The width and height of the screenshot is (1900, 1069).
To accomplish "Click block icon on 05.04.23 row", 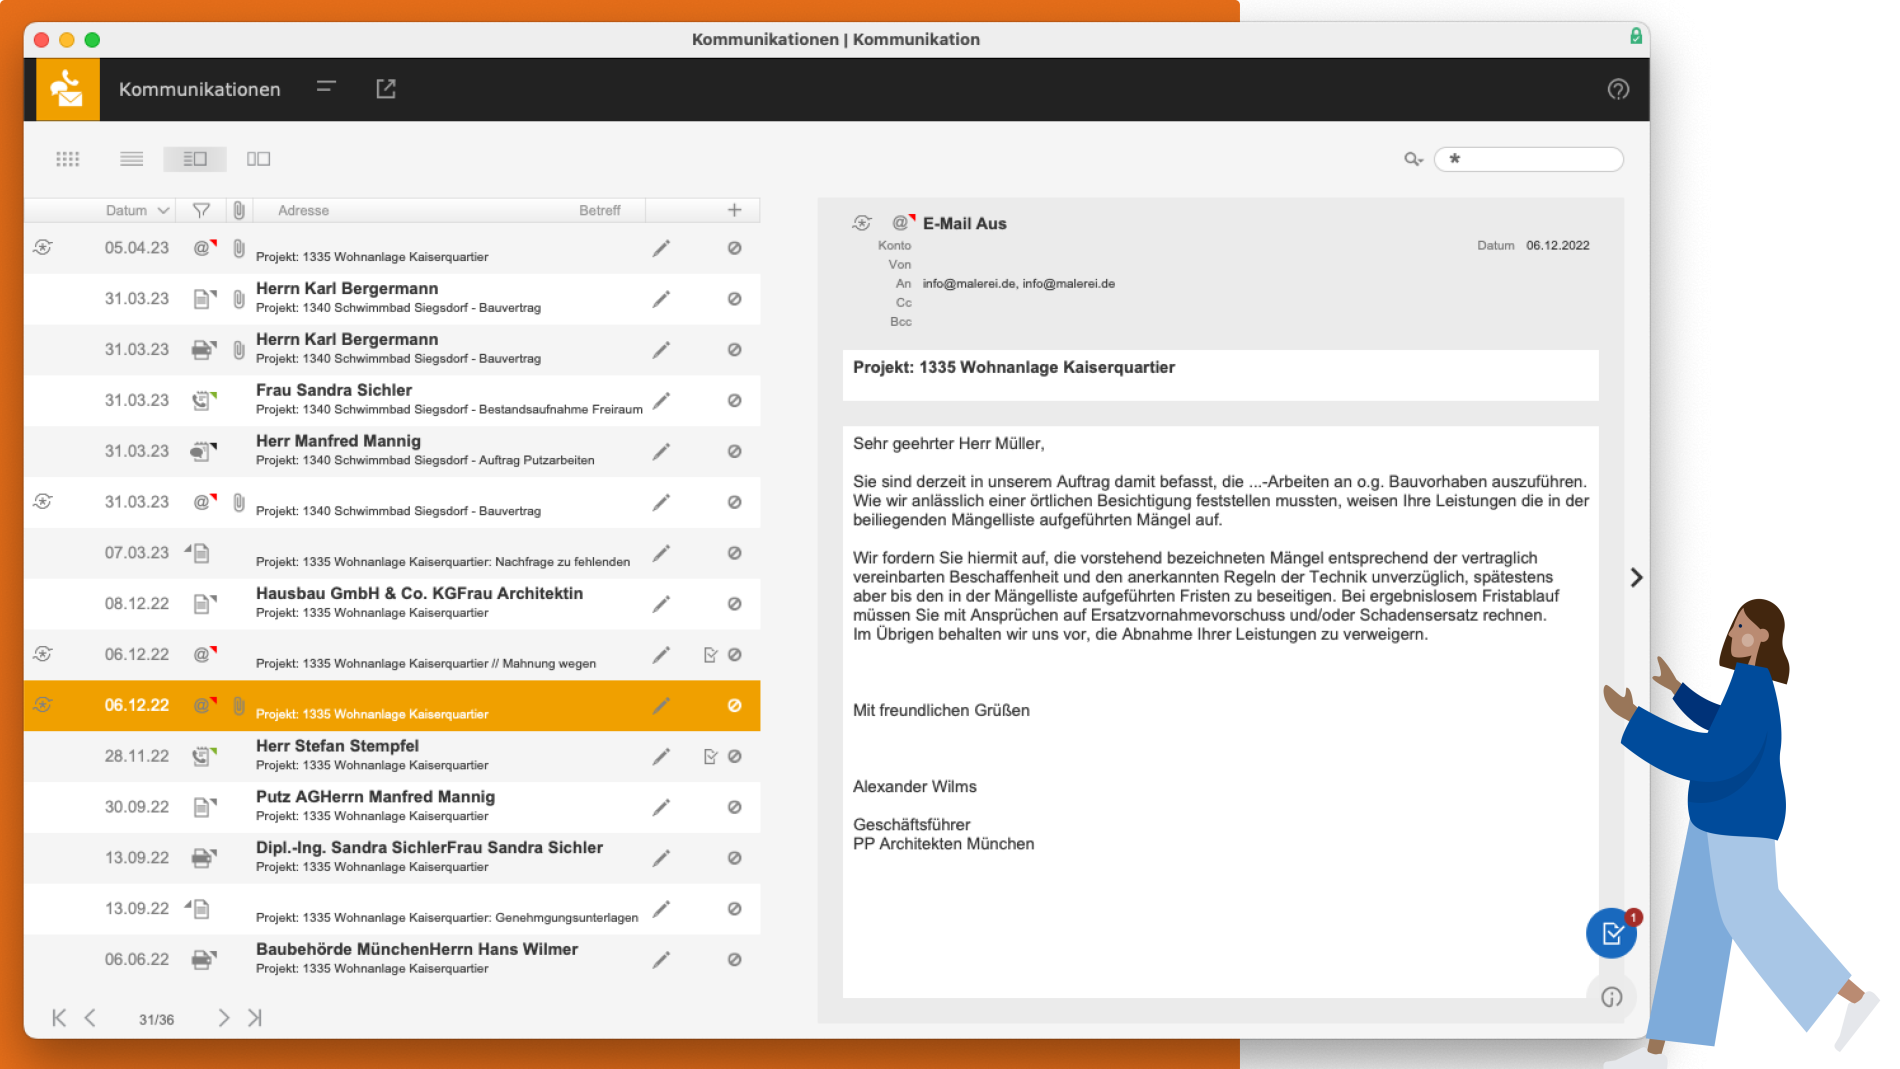I will click(735, 248).
